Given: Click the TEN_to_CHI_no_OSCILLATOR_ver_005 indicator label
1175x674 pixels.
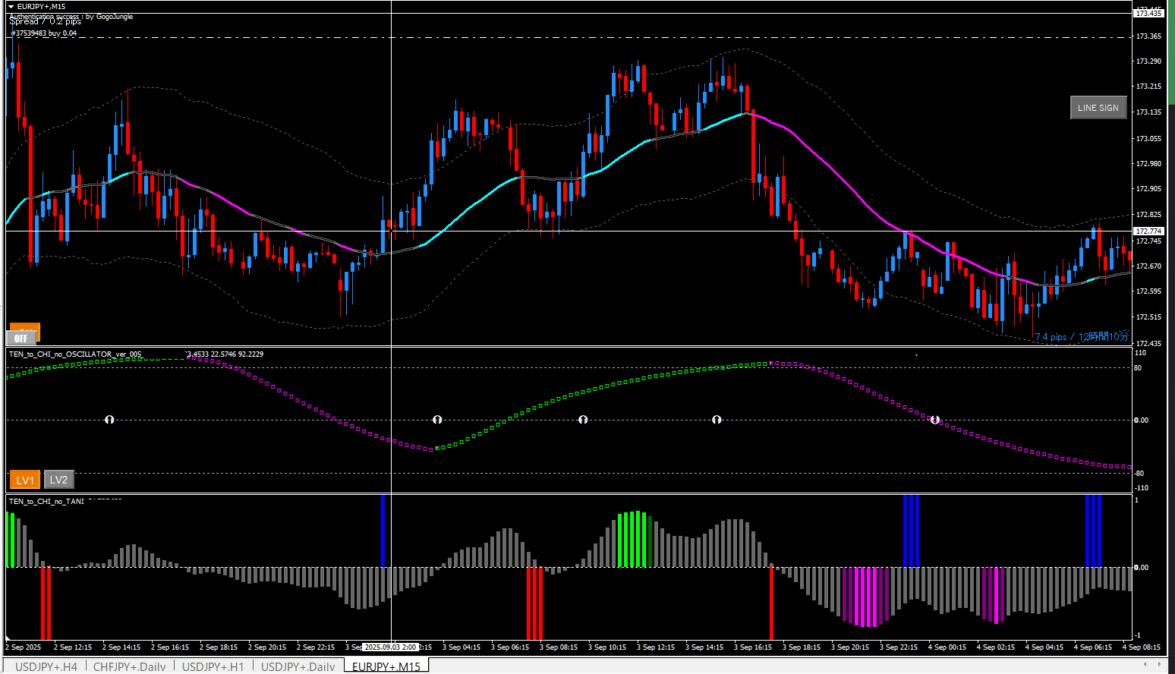Looking at the screenshot, I should click(x=75, y=354).
